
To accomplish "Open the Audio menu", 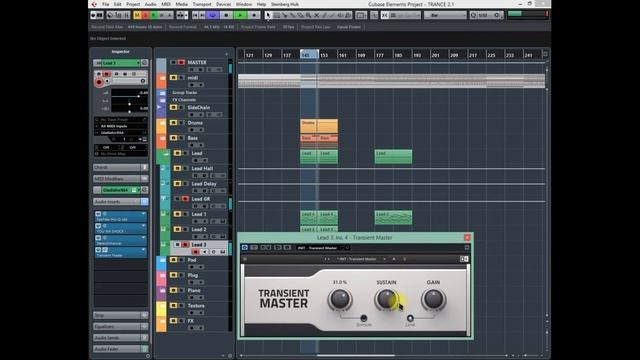I will (151, 4).
